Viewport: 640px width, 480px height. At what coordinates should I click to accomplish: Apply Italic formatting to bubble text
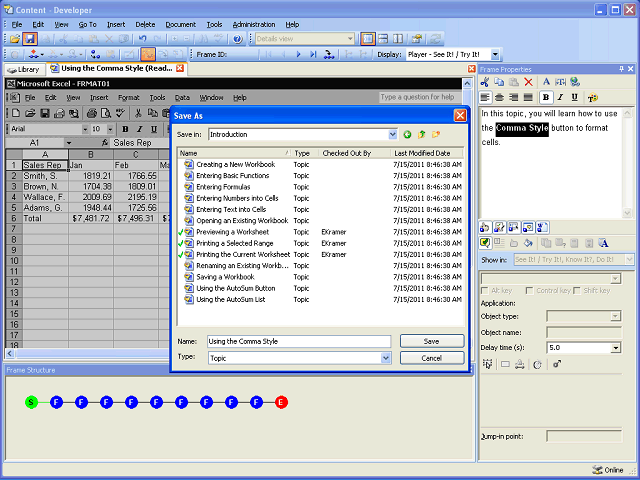pyautogui.click(x=560, y=98)
